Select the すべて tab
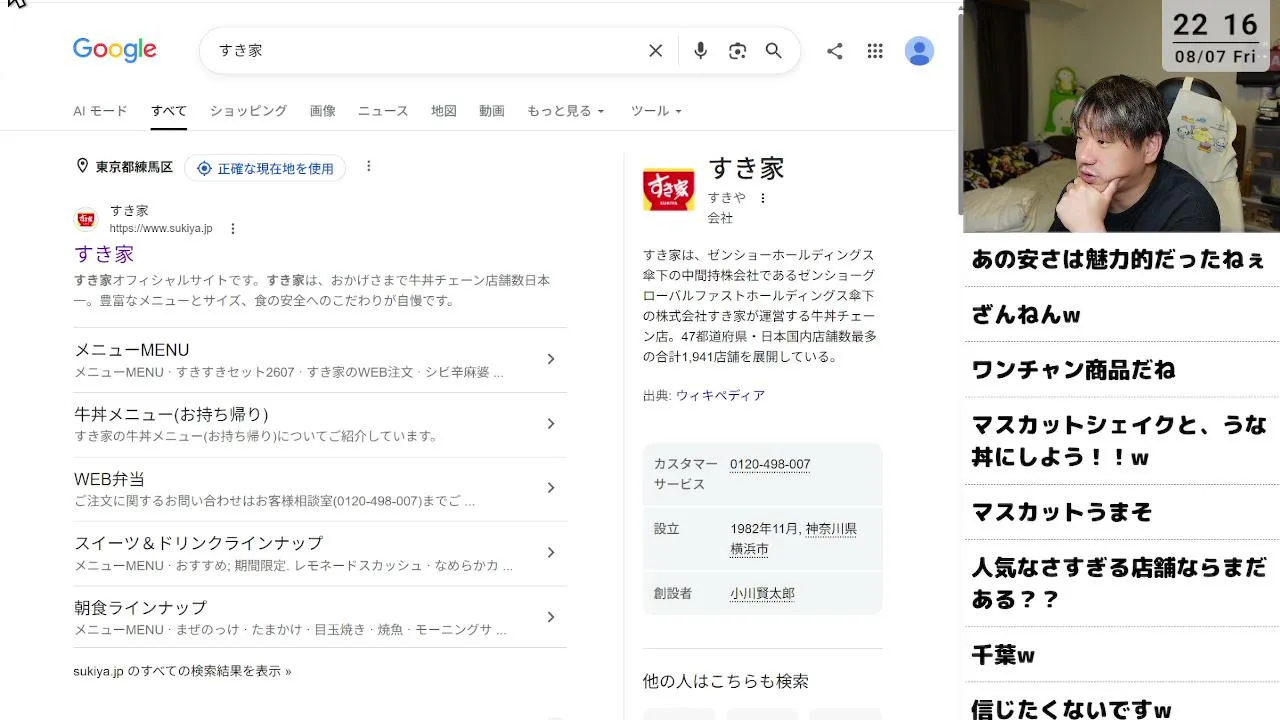1280x720 pixels. (x=169, y=111)
